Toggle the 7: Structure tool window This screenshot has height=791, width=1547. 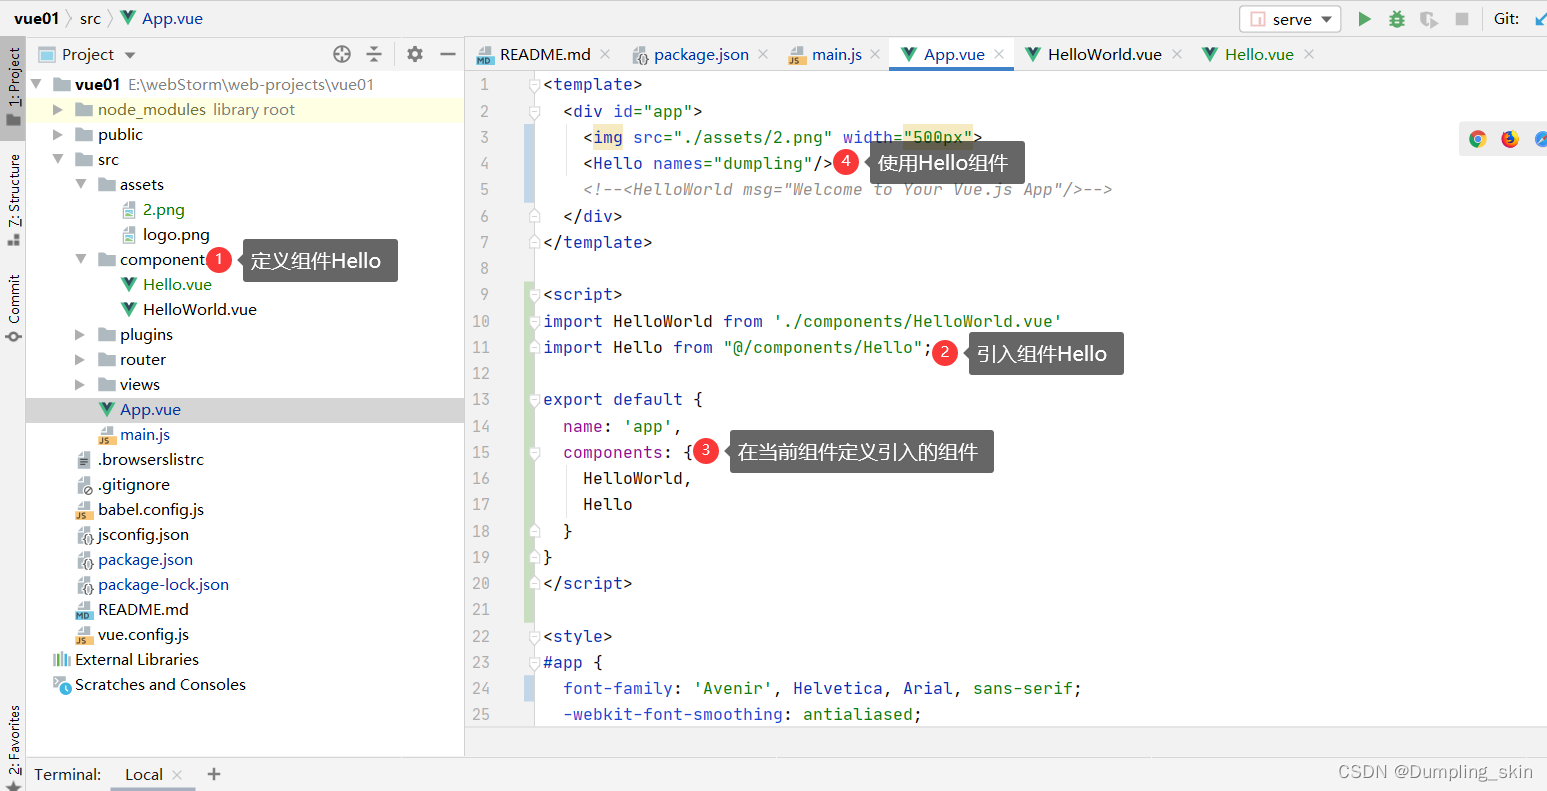pos(13,198)
